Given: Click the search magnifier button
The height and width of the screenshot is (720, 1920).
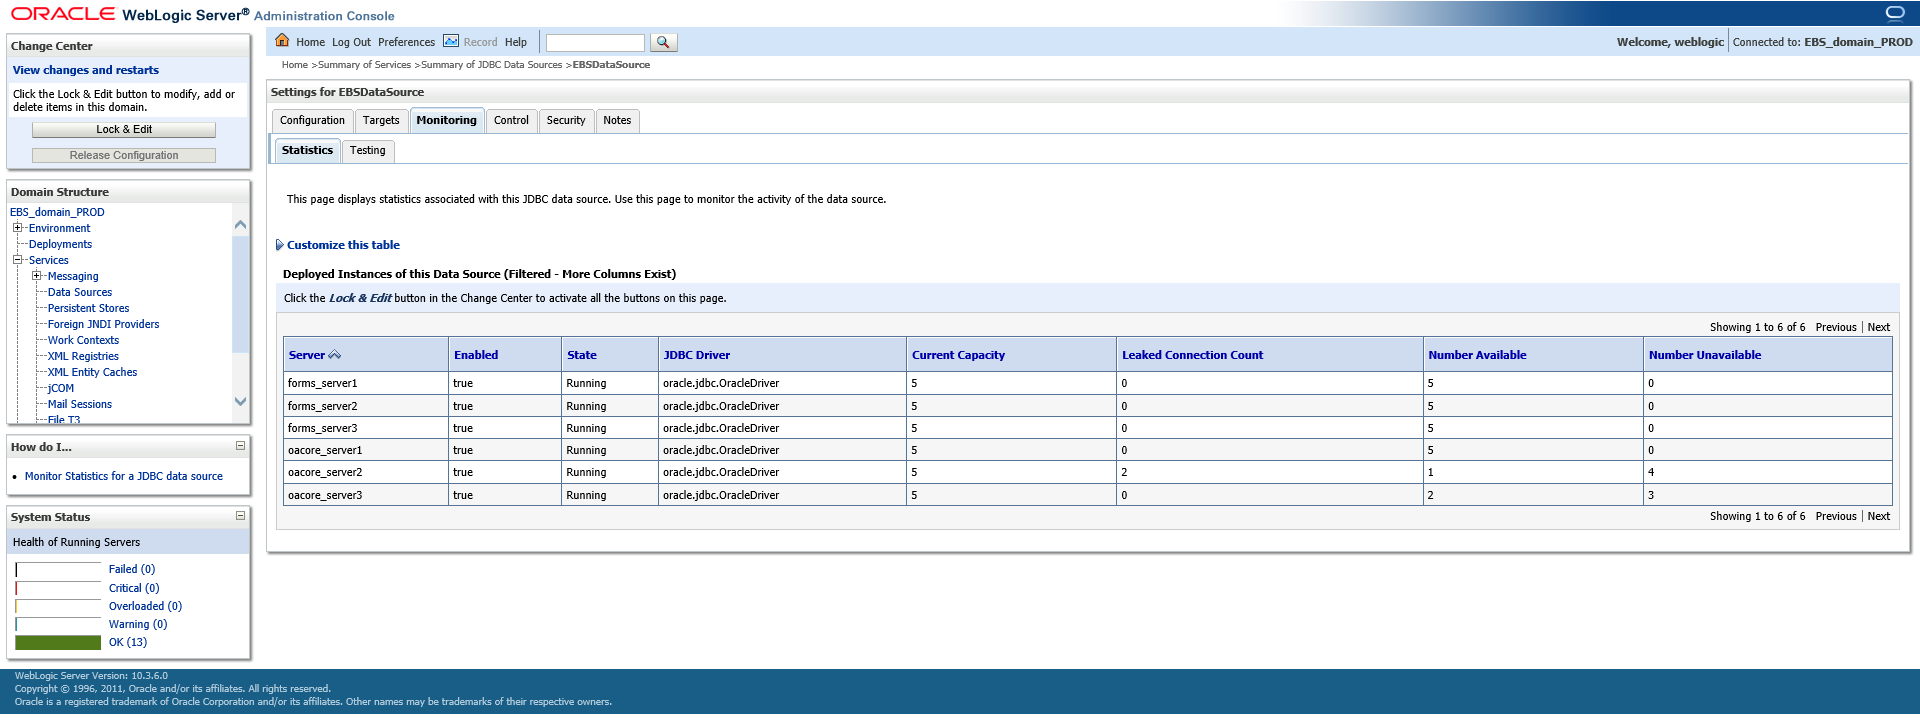Looking at the screenshot, I should point(663,42).
